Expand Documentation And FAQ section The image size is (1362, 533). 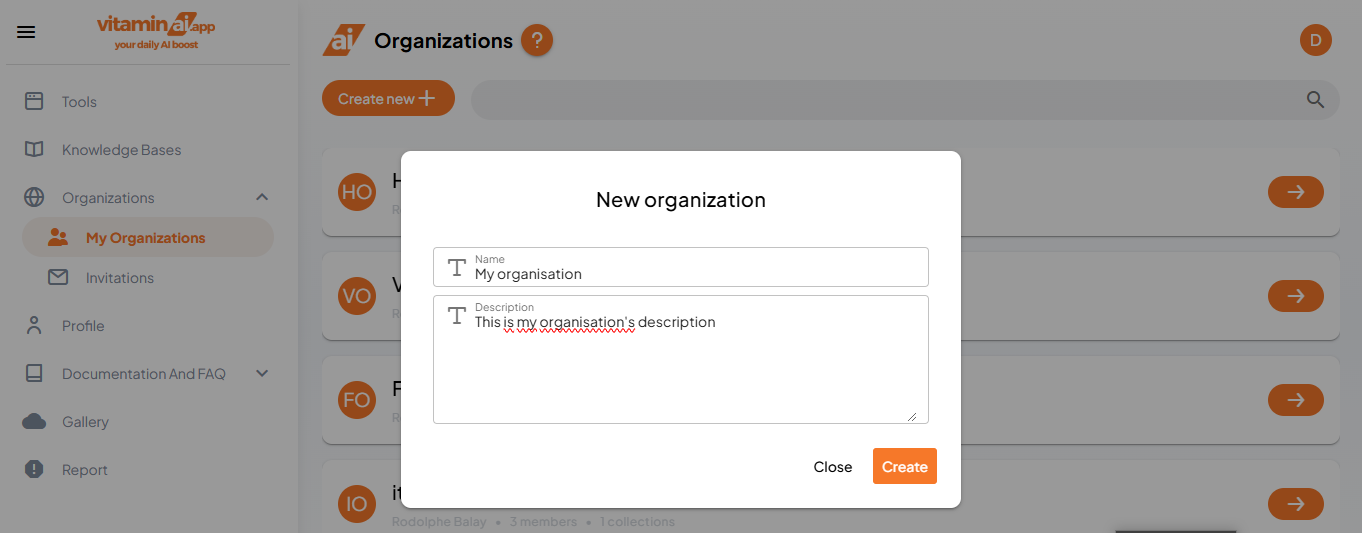point(262,374)
